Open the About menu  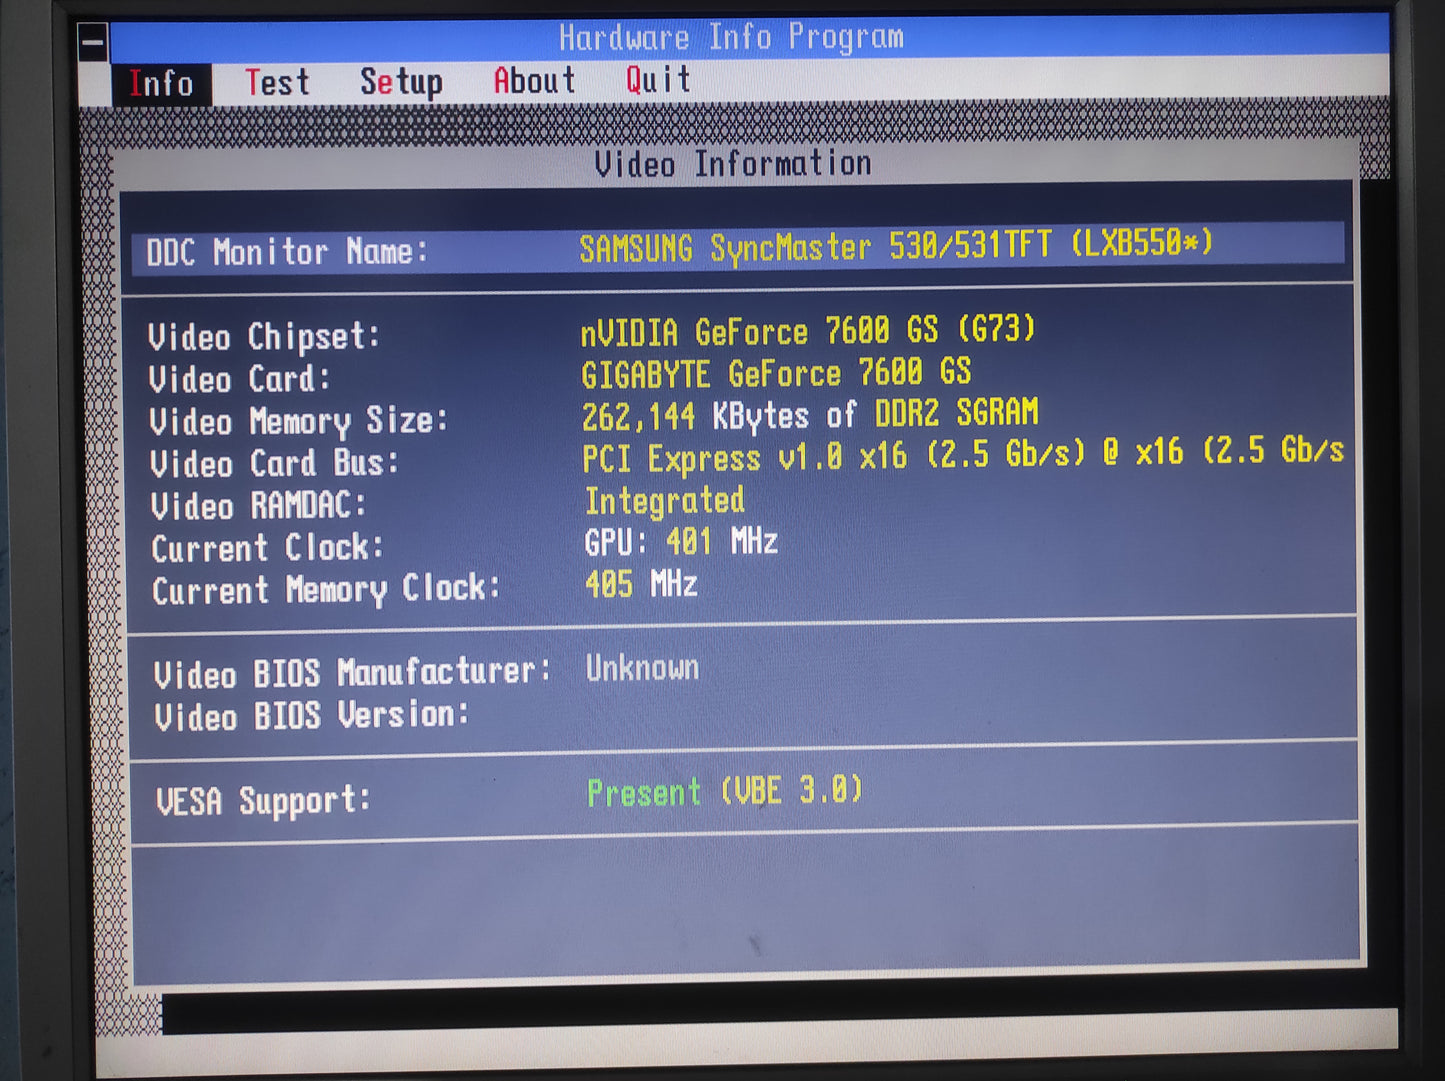coord(534,81)
